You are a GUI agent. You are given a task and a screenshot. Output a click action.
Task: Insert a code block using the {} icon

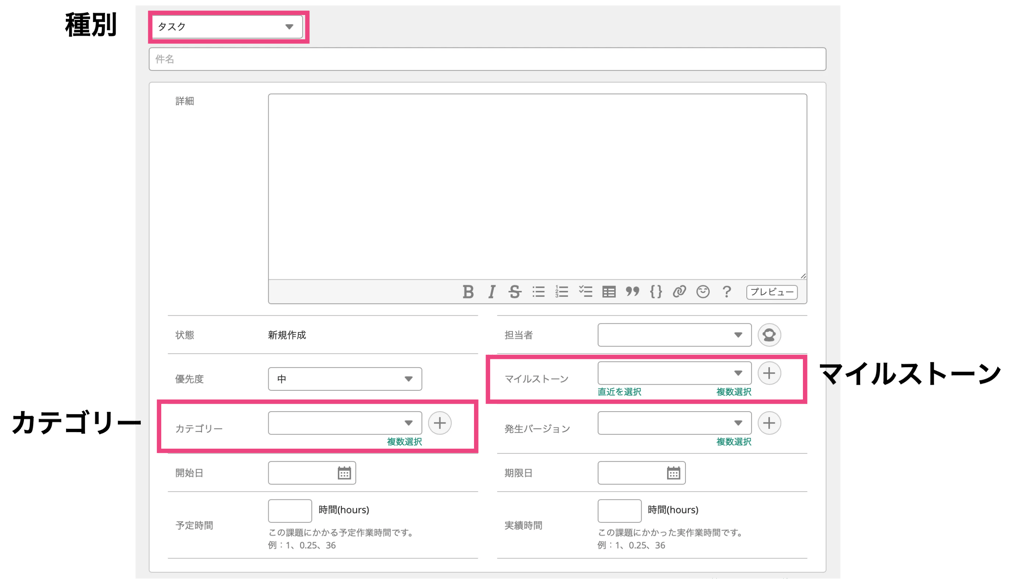coord(656,291)
